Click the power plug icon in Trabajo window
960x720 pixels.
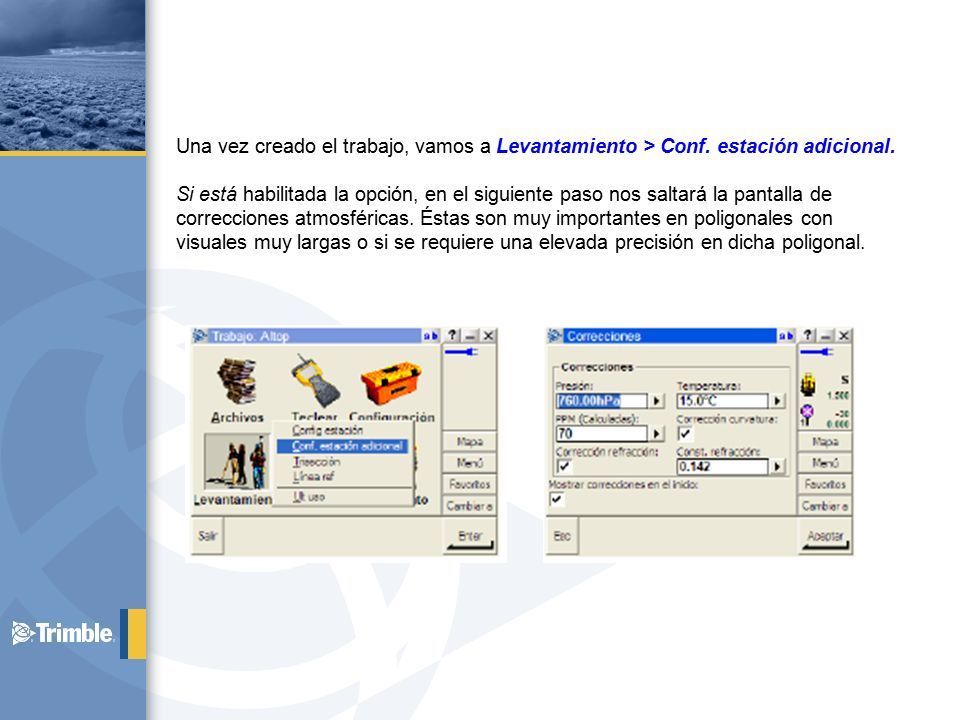click(x=461, y=352)
